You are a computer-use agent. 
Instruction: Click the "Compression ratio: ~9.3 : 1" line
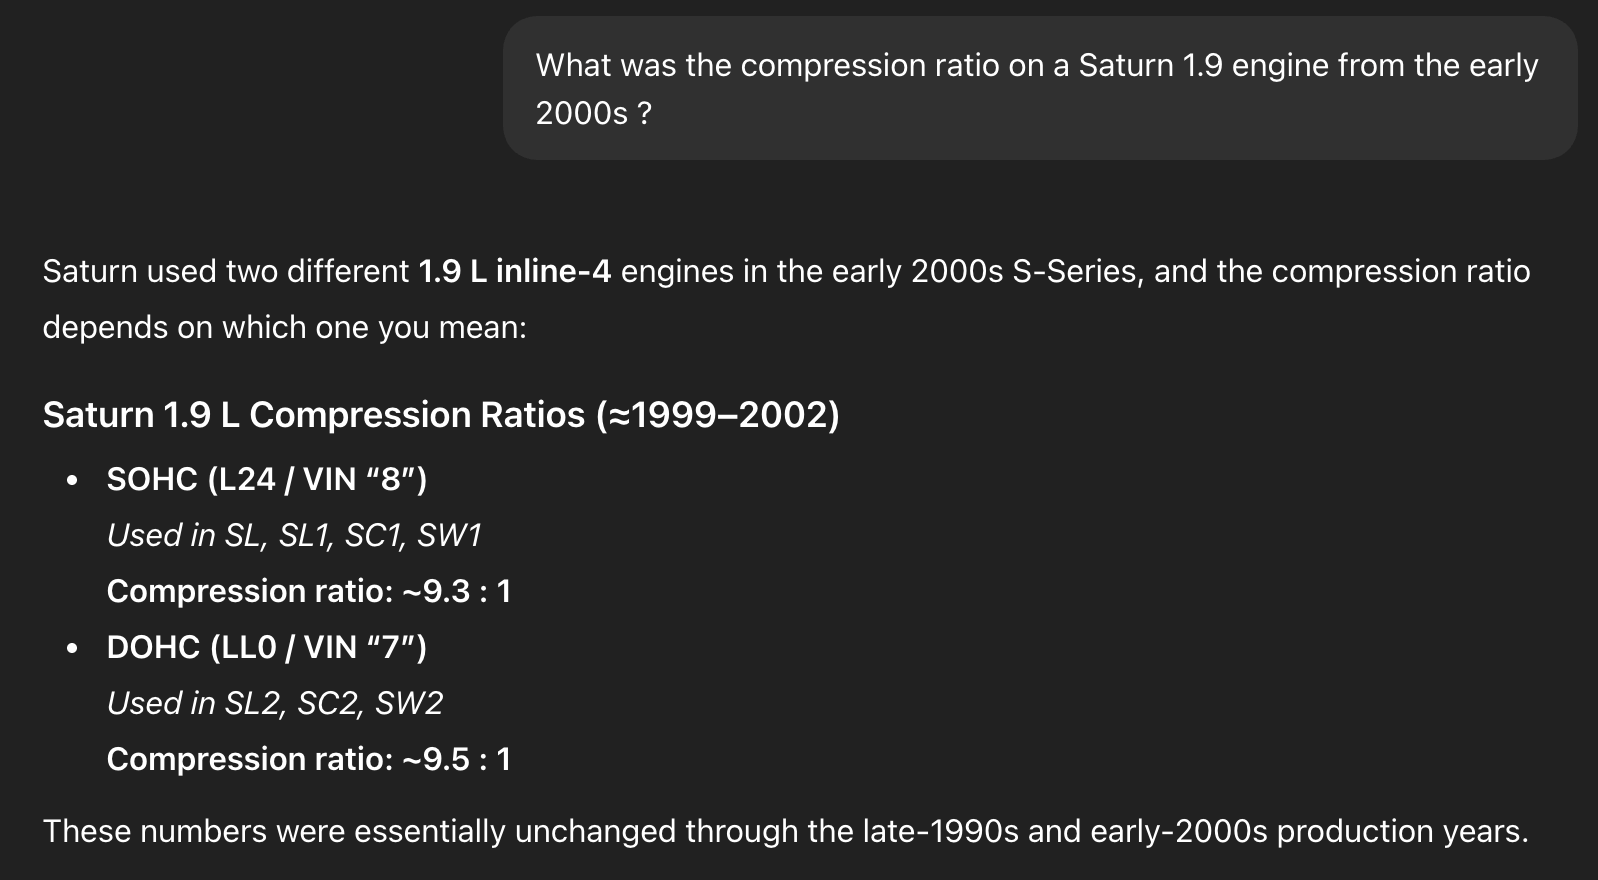[309, 592]
